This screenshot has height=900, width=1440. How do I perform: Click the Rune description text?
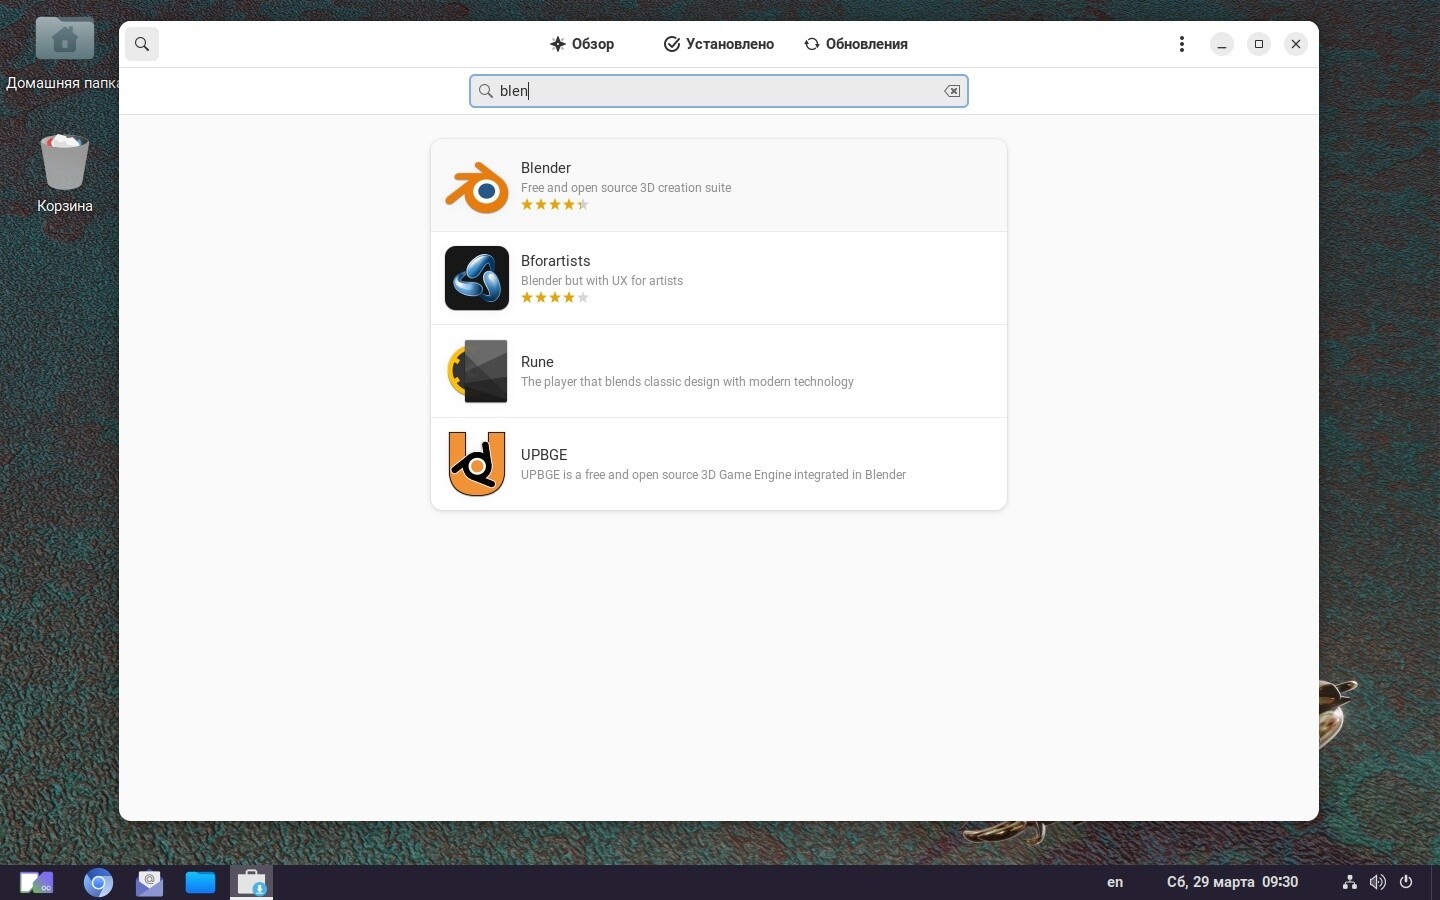tap(687, 382)
